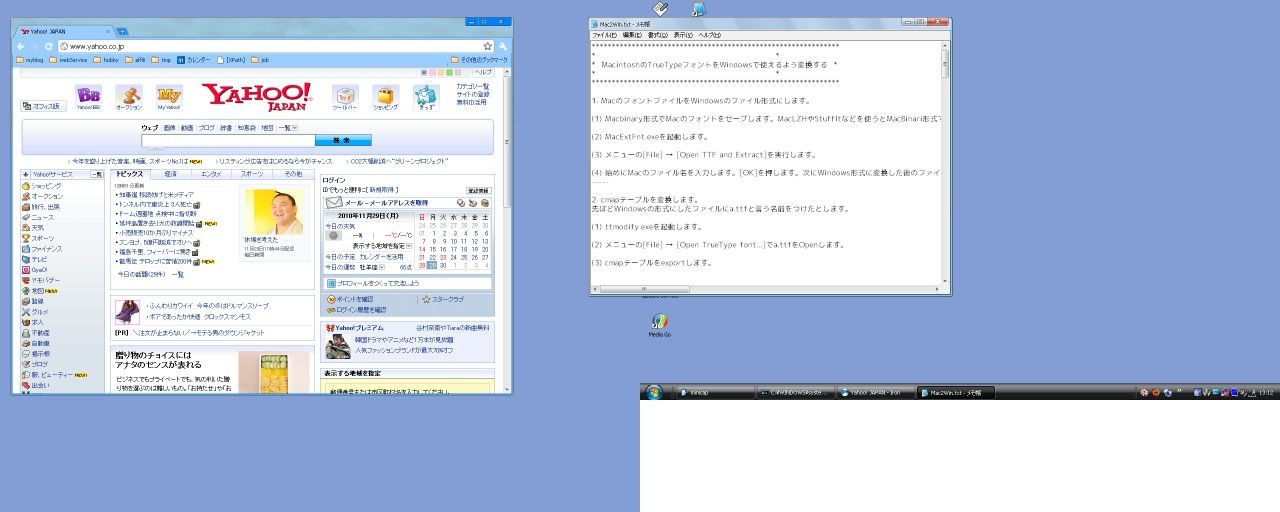The width and height of the screenshot is (1280, 512).
Task: Click the 画像 search category link
Action: (169, 128)
